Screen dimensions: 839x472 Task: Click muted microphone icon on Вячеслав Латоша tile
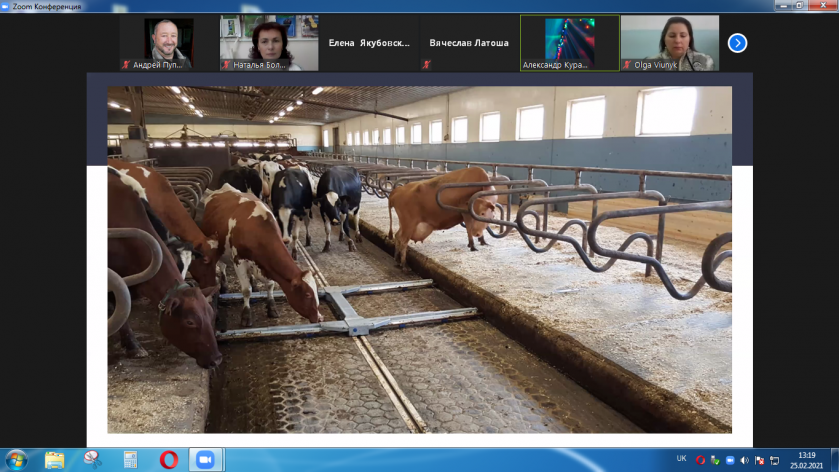(426, 65)
